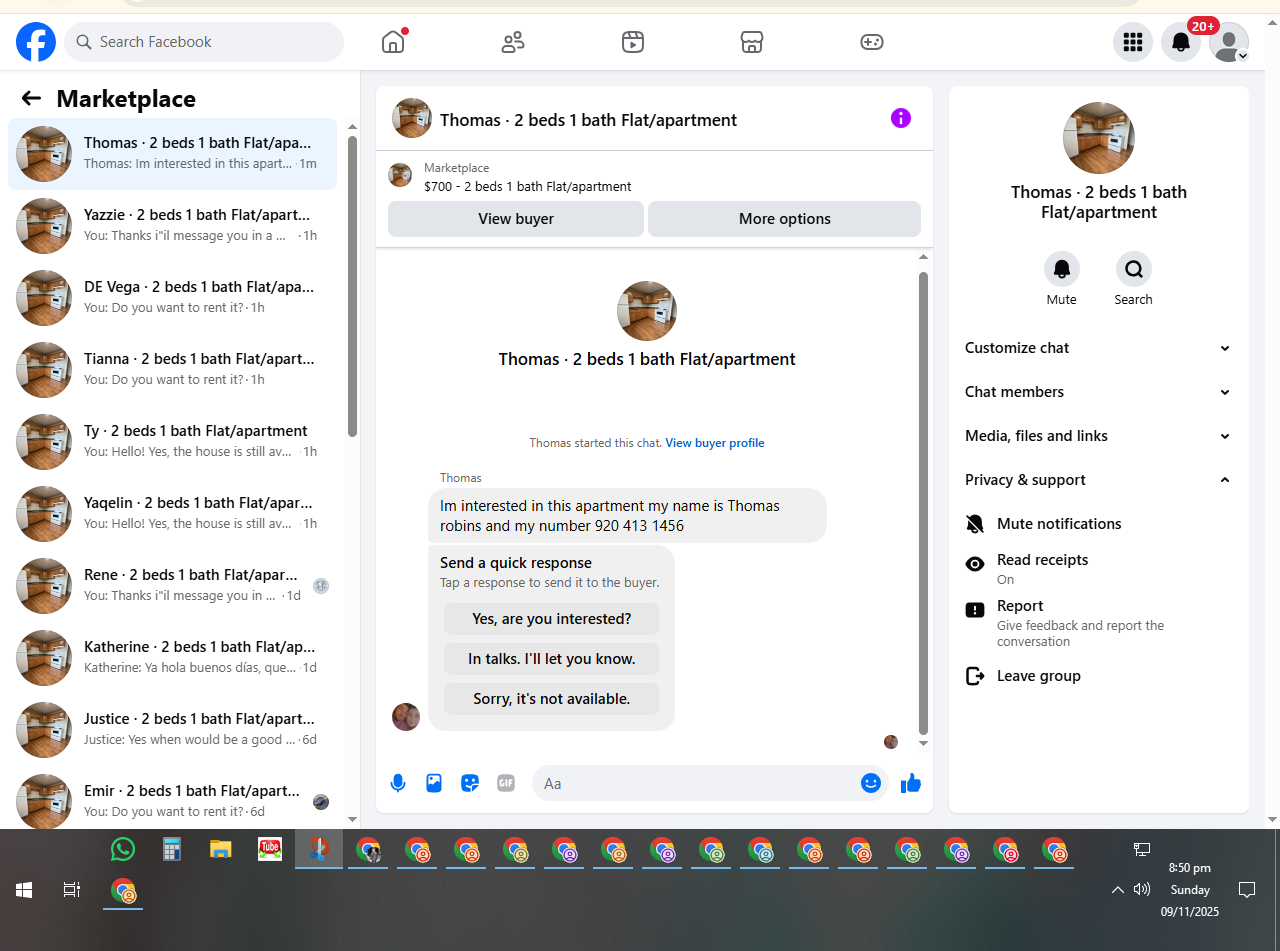Choose a GIF using the GIF icon

tap(506, 783)
